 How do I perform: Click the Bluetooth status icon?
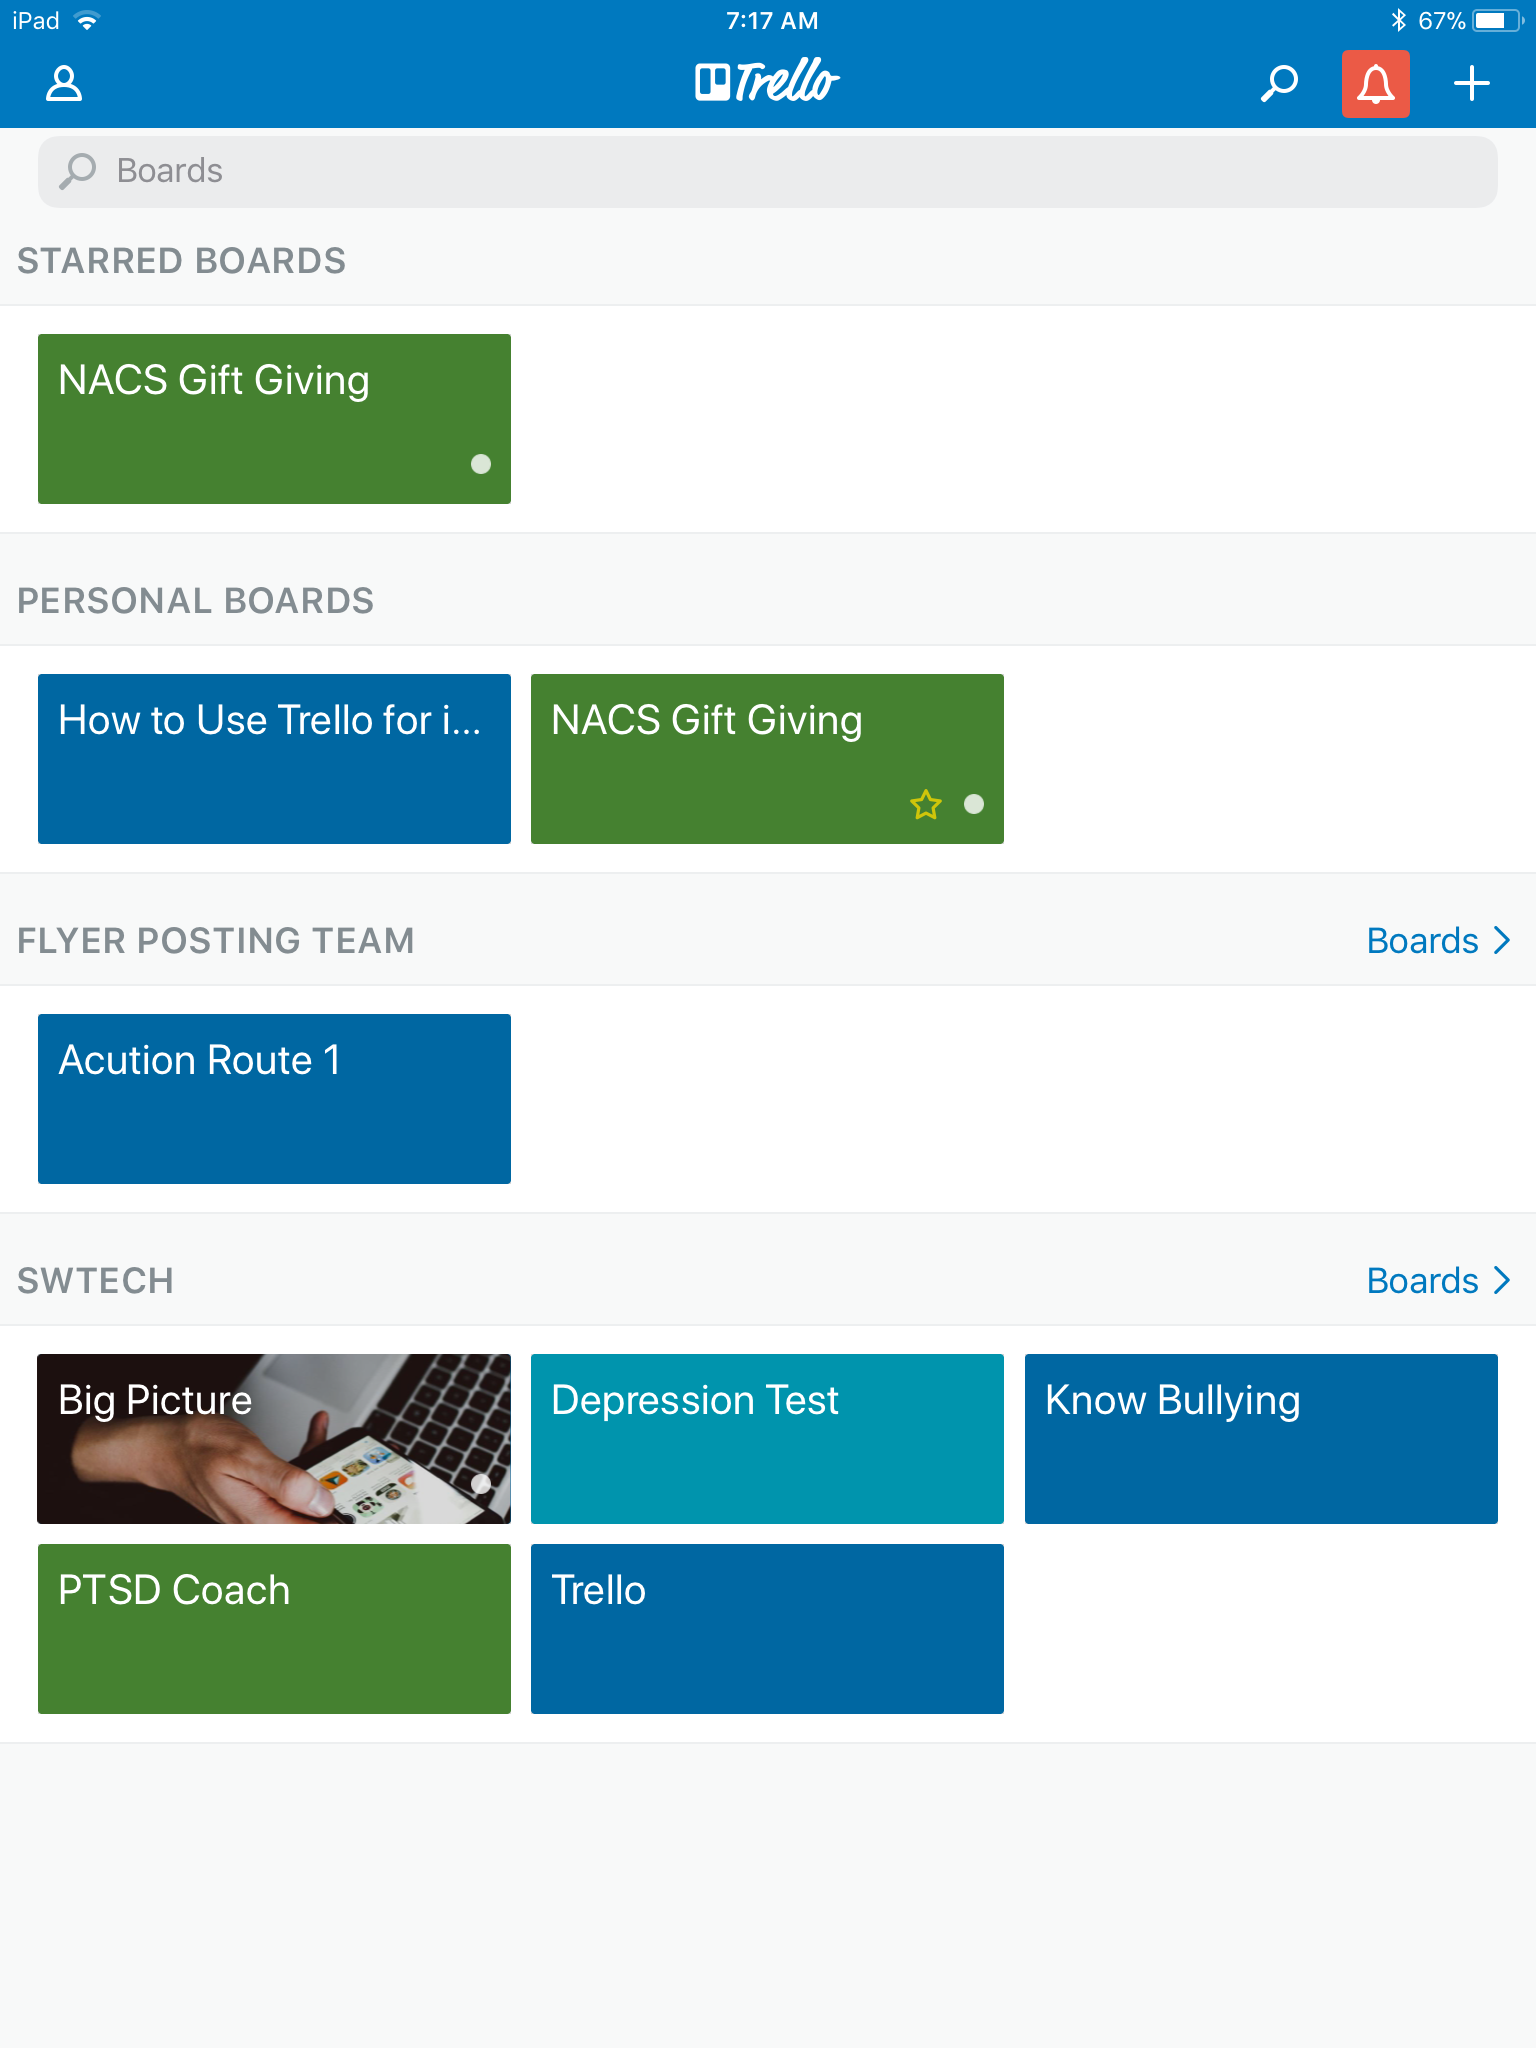[x=1398, y=20]
